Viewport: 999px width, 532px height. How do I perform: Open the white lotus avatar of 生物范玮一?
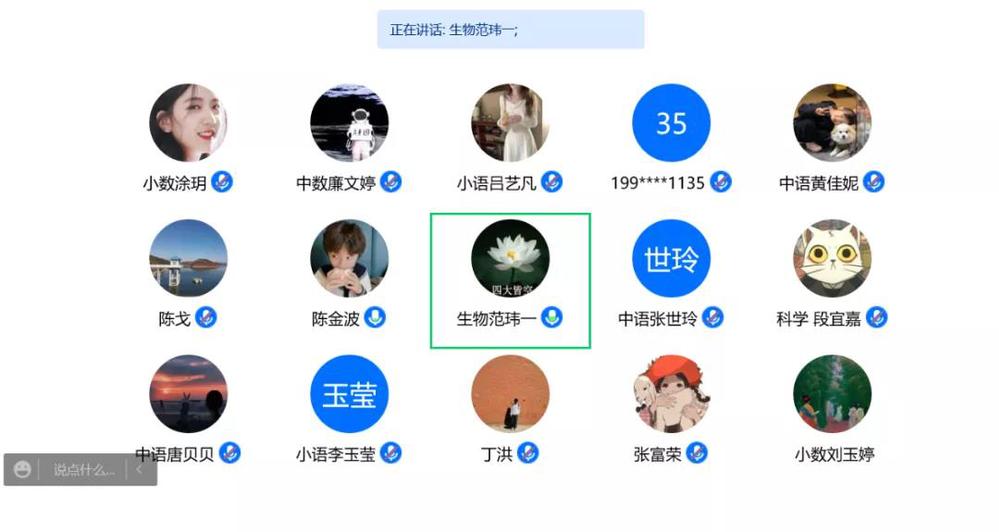point(510,258)
